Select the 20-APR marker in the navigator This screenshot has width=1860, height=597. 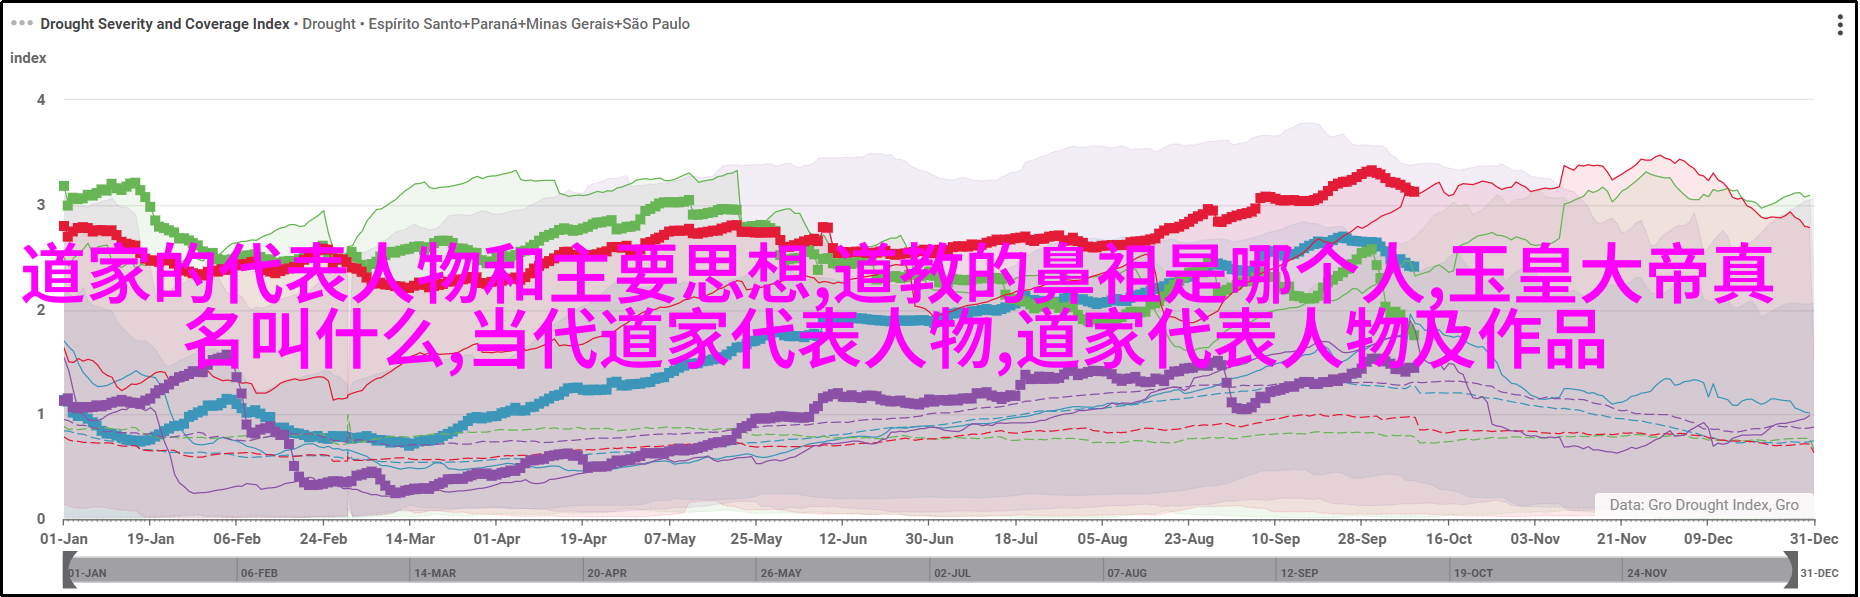point(607,573)
